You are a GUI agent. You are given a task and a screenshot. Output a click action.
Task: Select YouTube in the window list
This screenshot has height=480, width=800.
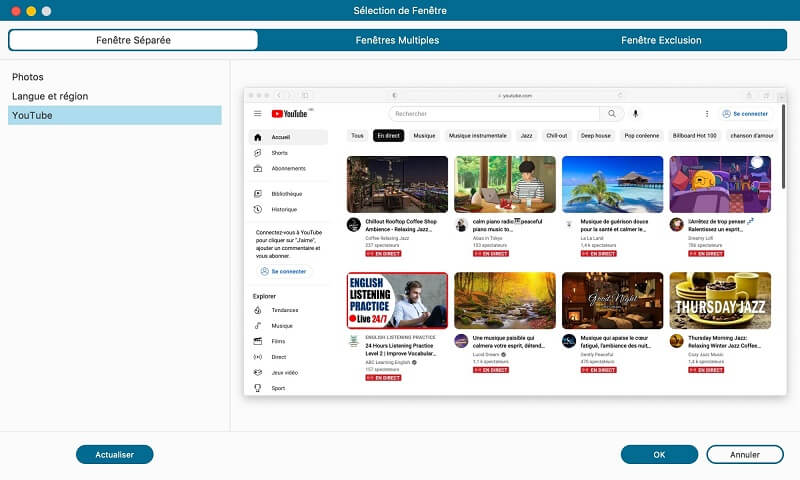(114, 115)
